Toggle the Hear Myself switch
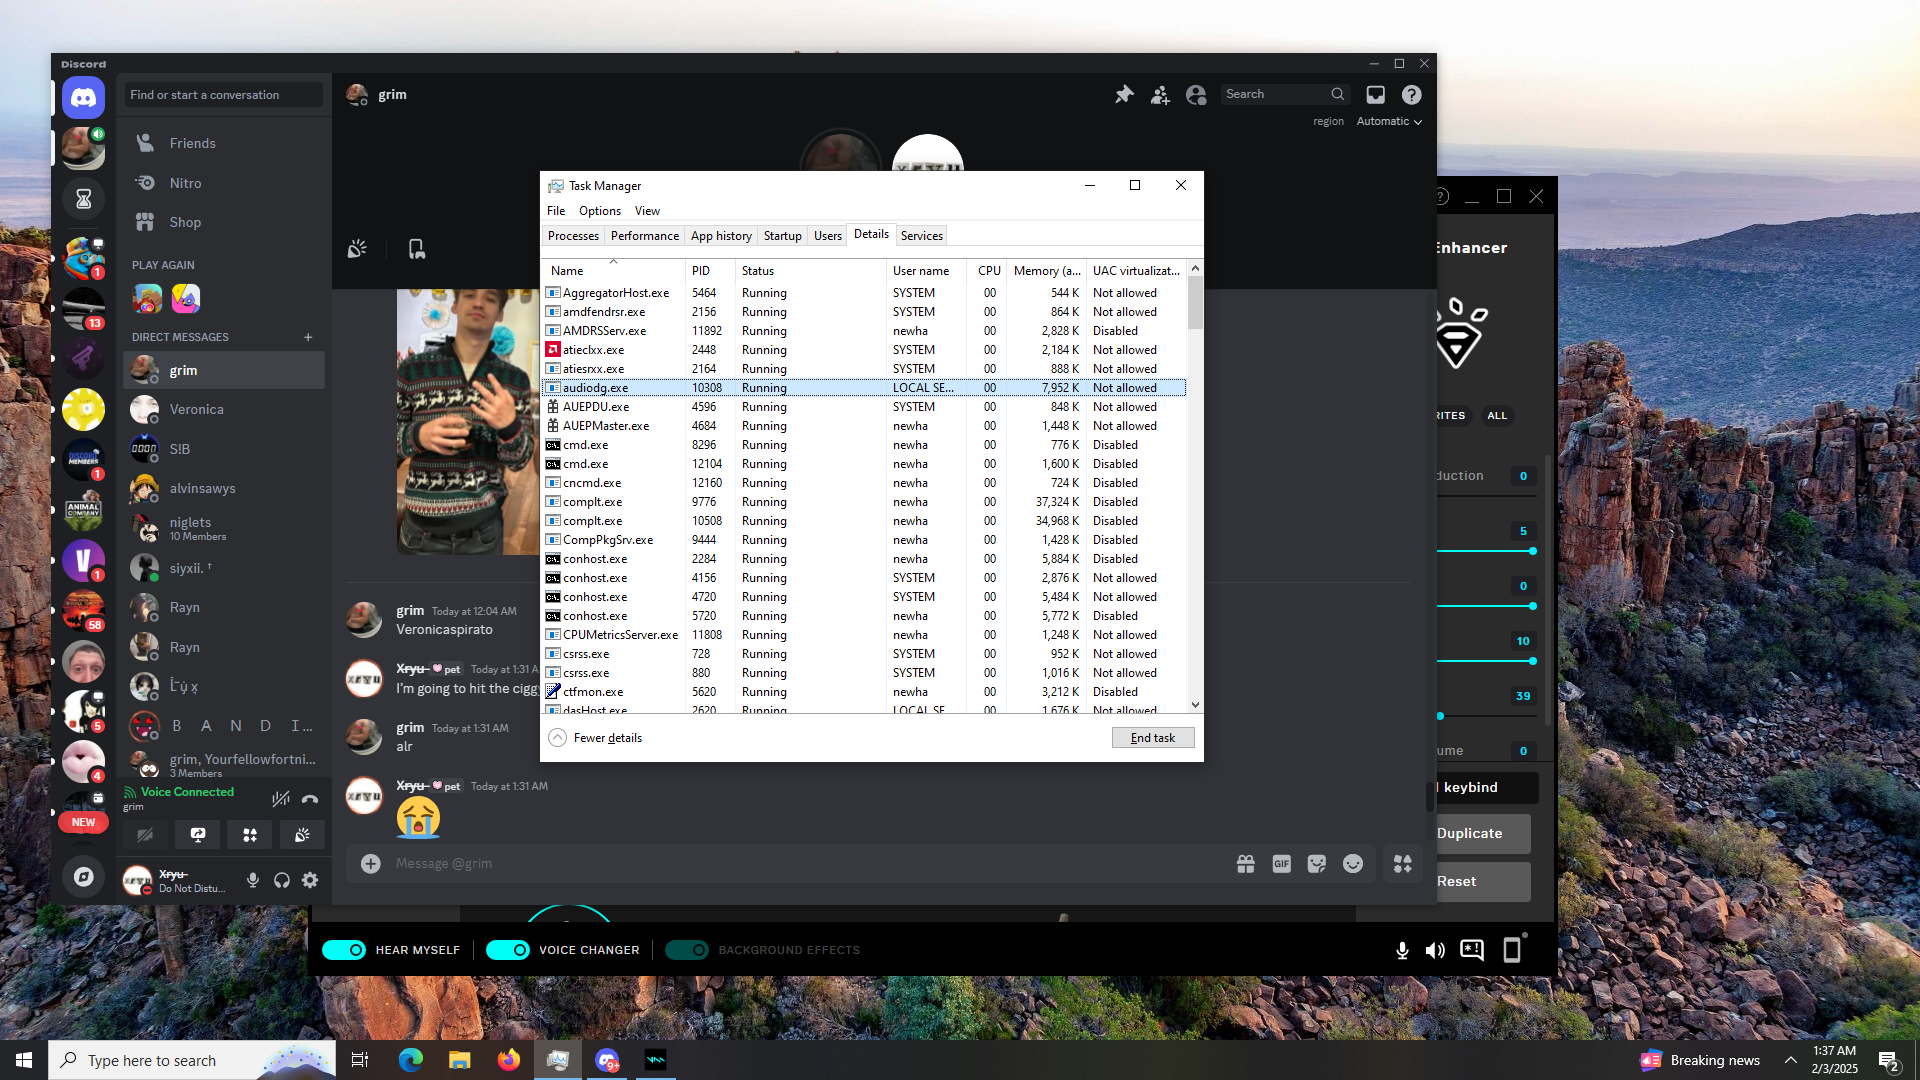 pos(344,950)
